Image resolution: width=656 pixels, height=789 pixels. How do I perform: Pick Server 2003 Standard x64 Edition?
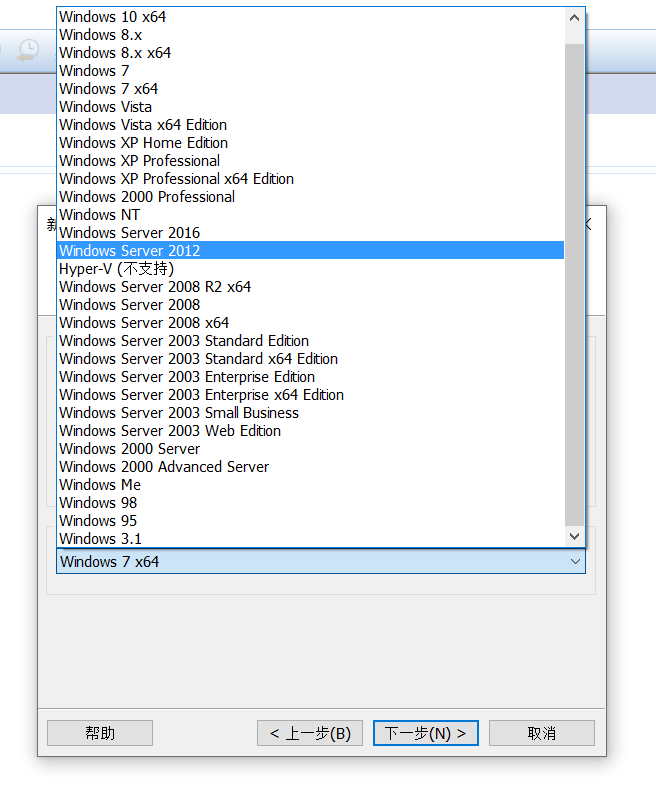[310, 359]
